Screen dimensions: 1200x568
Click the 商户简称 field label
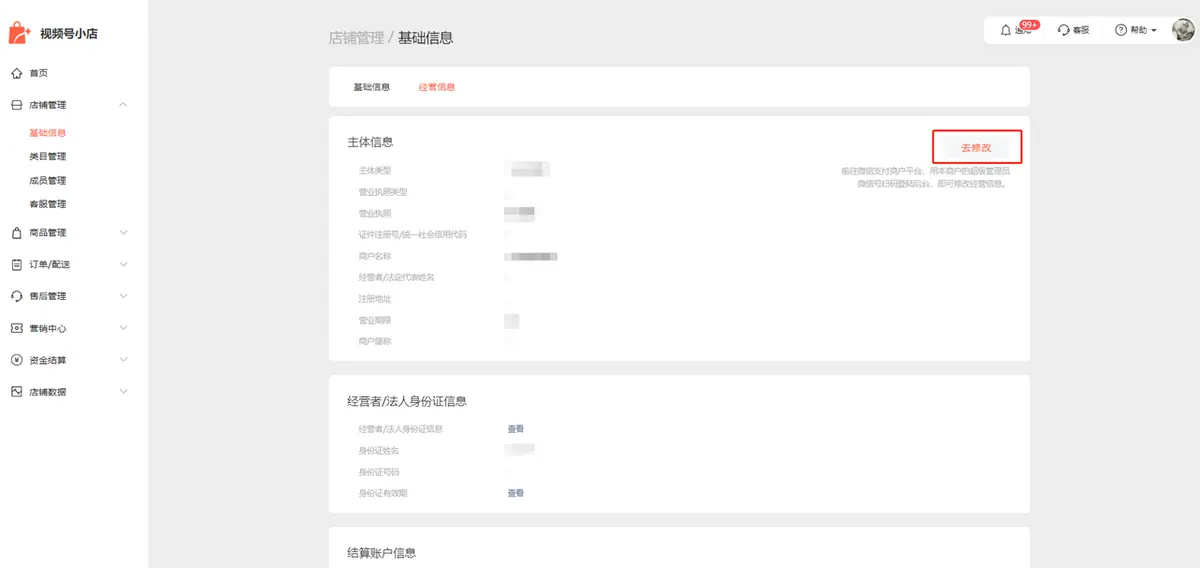(375, 342)
